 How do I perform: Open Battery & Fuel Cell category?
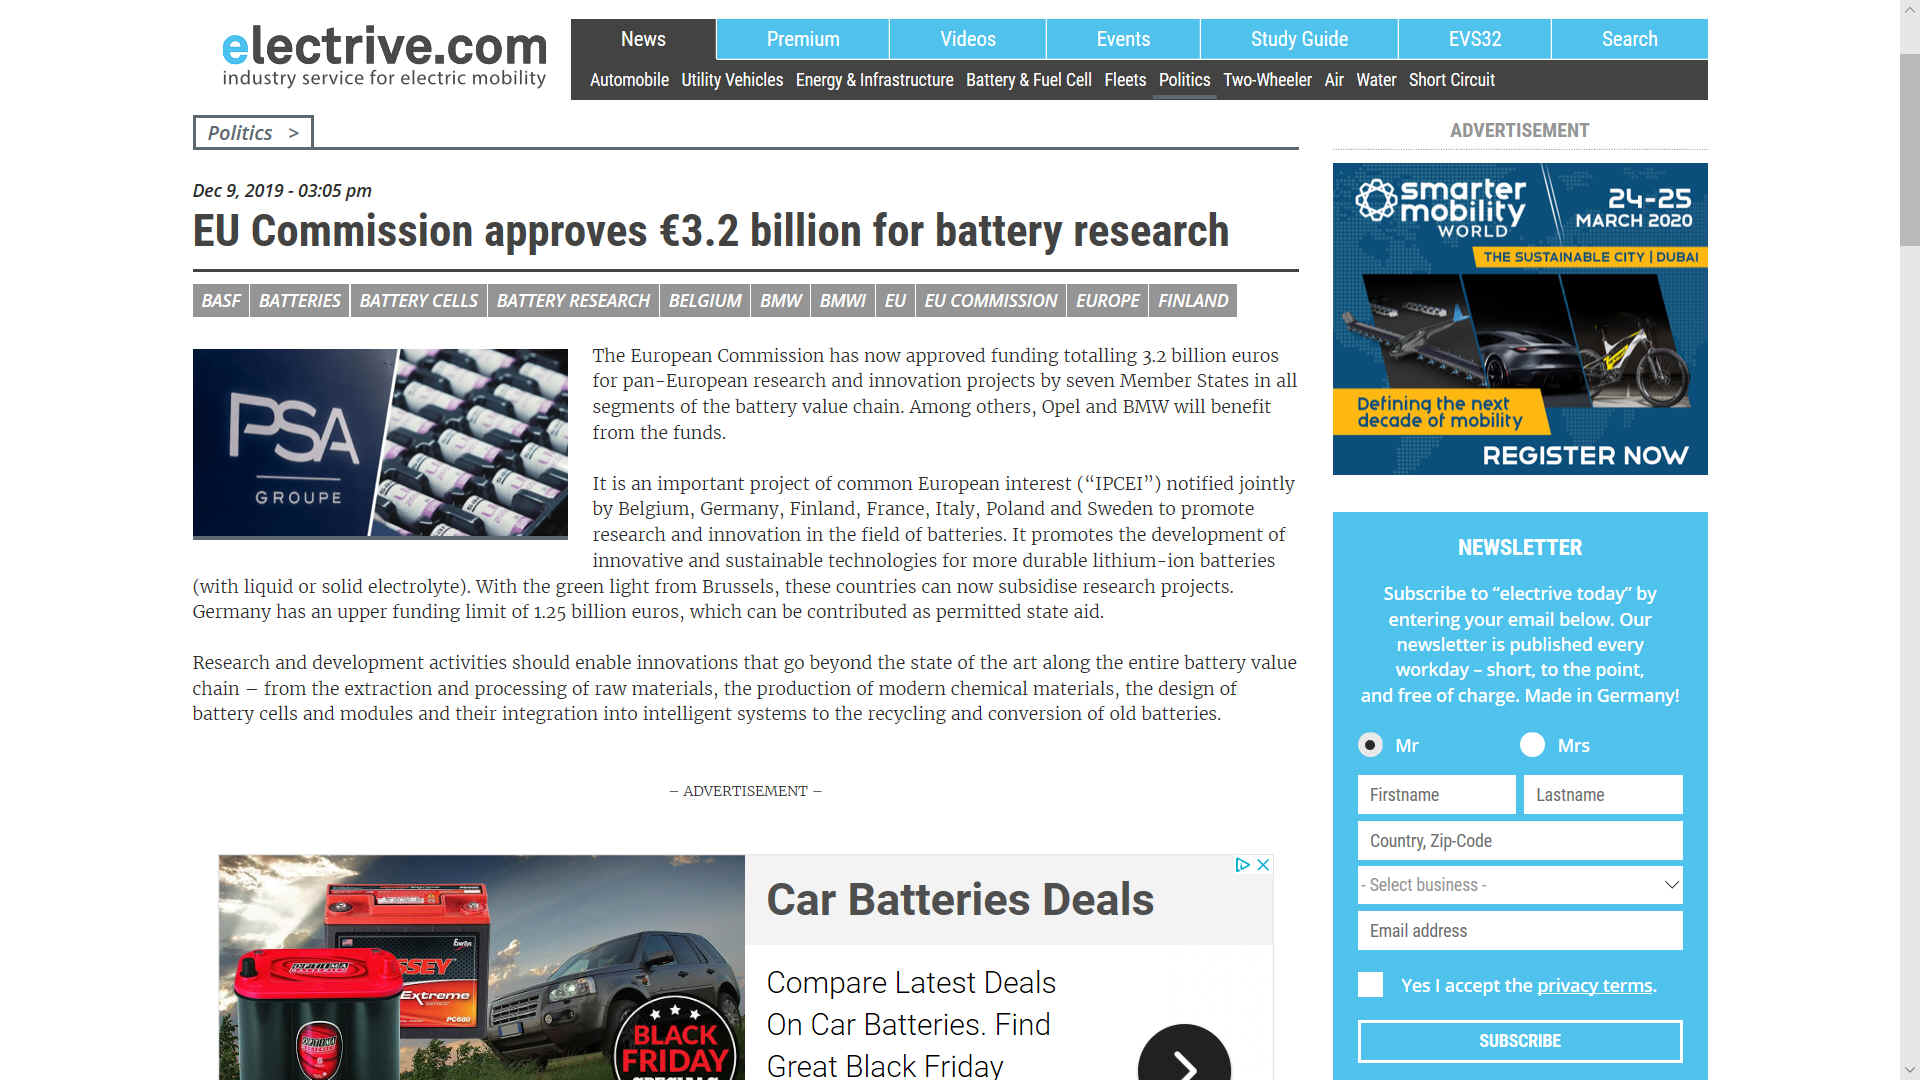(x=1029, y=80)
